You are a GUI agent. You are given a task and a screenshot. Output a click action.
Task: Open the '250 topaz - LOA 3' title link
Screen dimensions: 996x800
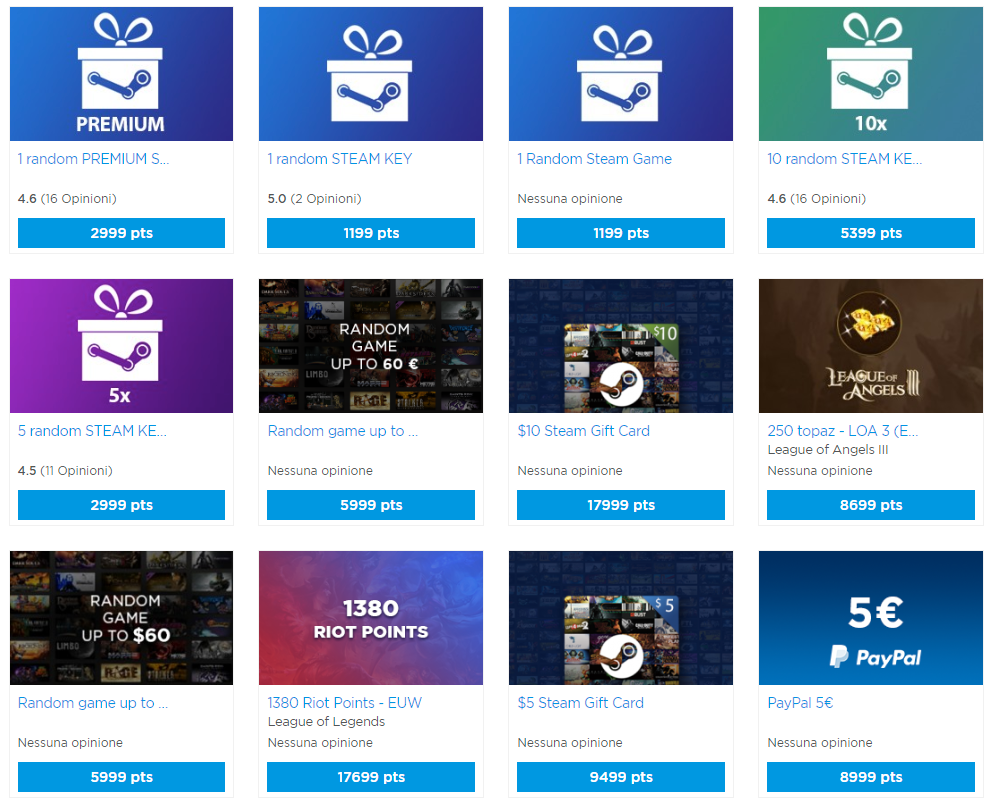tap(842, 431)
